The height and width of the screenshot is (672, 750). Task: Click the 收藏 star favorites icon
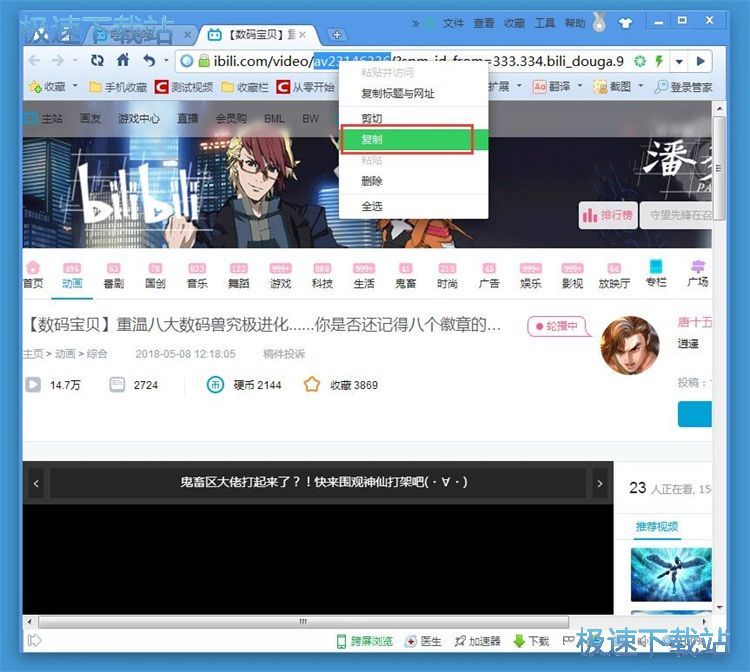tap(35, 87)
